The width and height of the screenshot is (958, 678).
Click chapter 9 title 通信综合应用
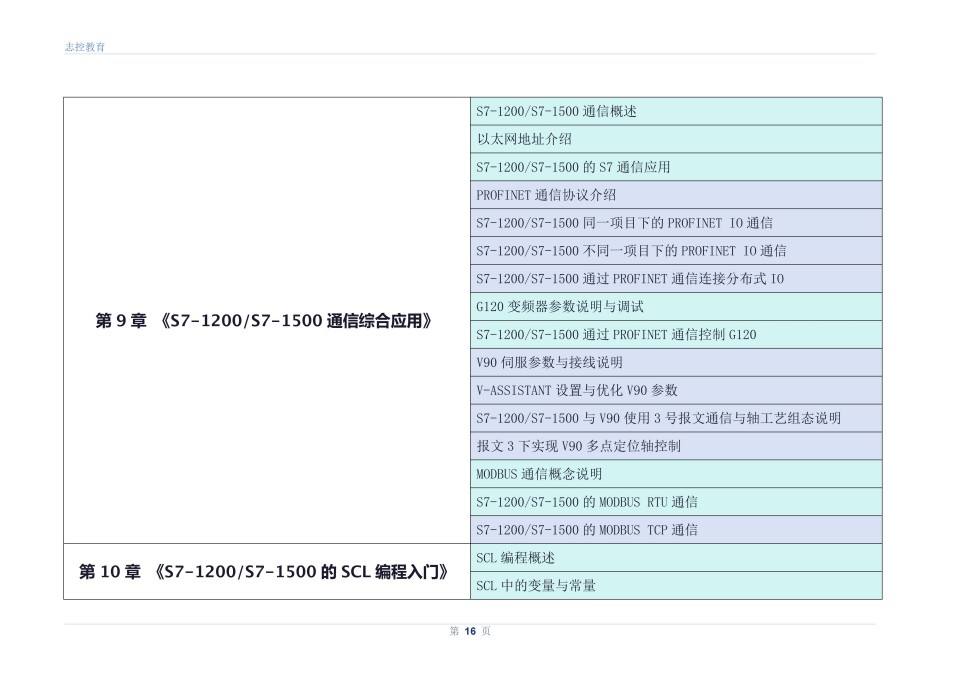click(x=264, y=321)
